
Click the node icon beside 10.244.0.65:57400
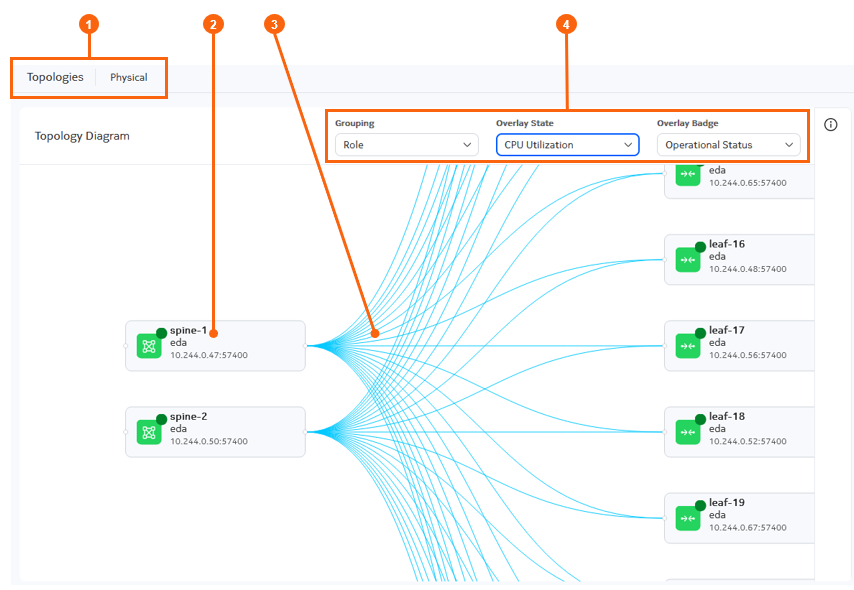tap(688, 174)
